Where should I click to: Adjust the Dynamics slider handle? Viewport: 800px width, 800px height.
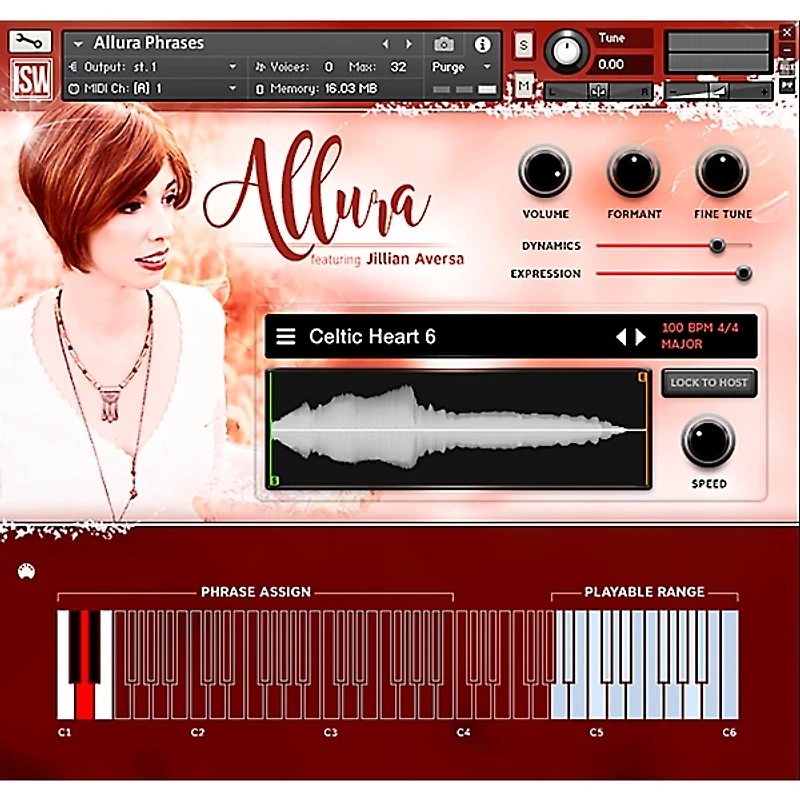coord(717,246)
